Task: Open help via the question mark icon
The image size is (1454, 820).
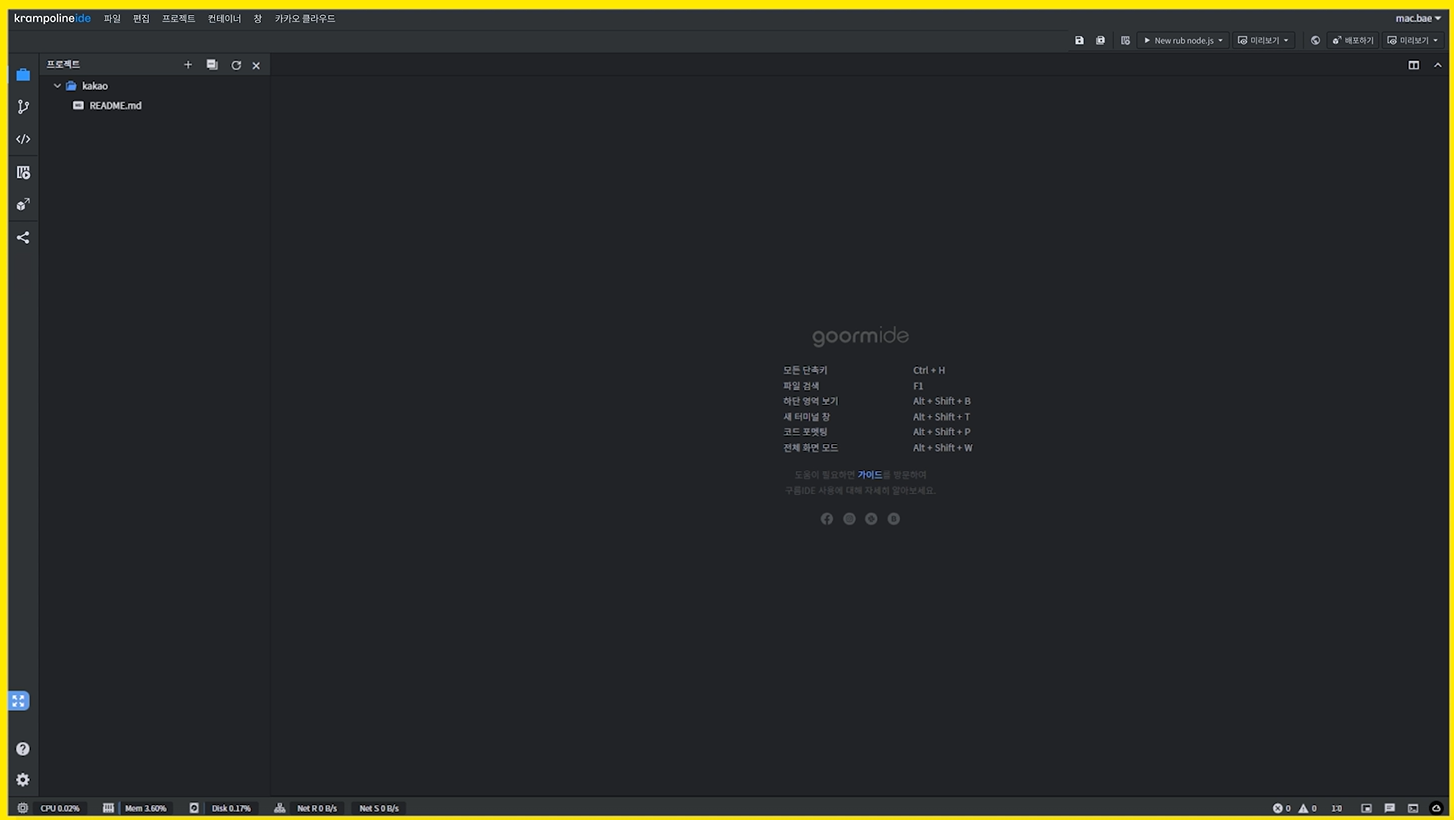Action: click(23, 749)
